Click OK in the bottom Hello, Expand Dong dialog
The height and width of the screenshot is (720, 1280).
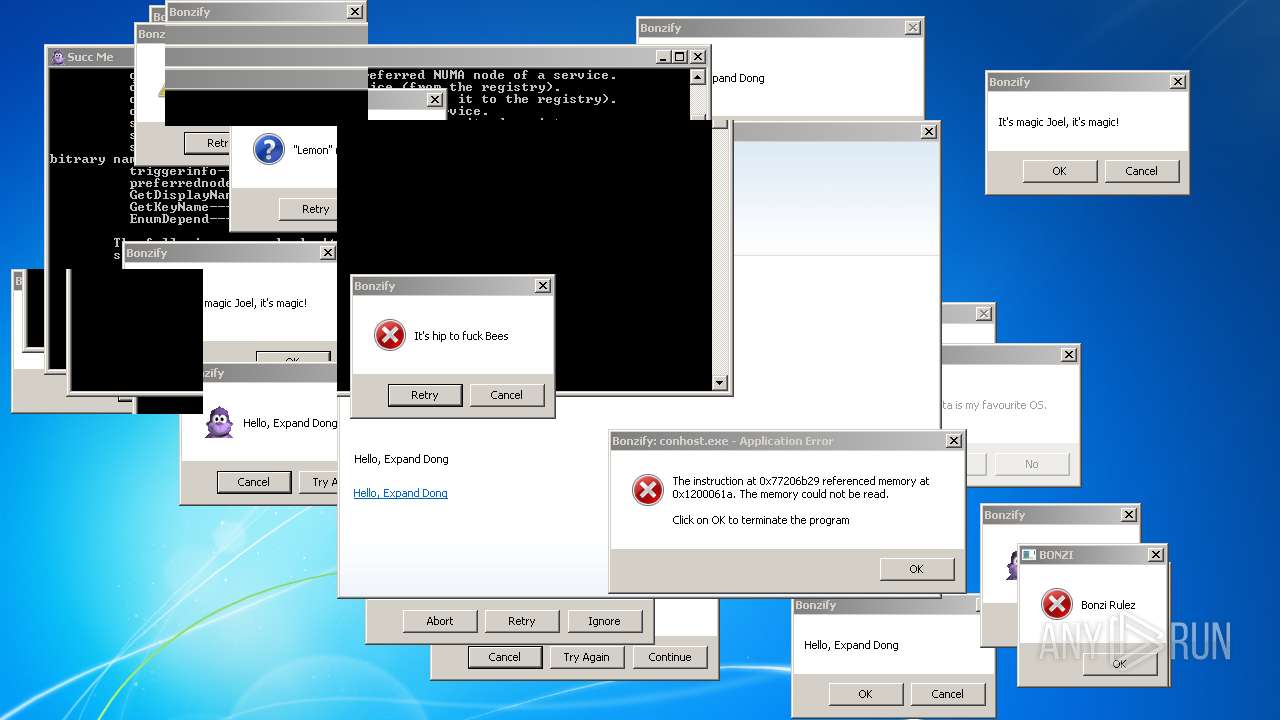coord(866,694)
